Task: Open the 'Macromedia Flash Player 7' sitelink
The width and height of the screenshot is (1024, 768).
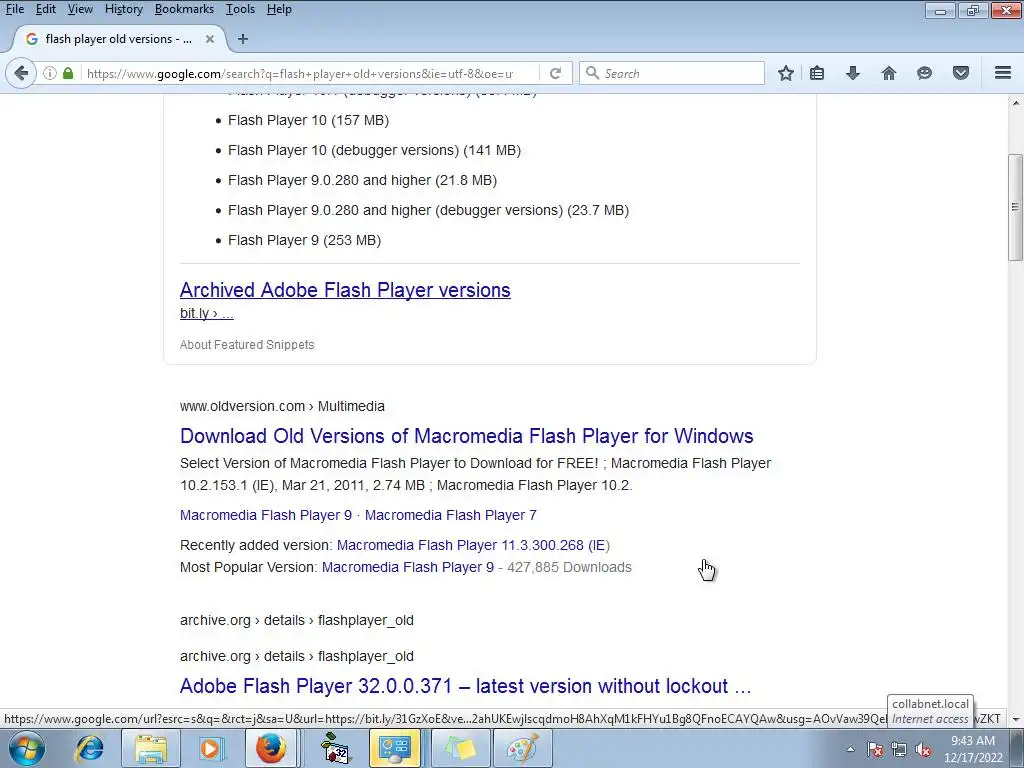Action: tap(451, 515)
